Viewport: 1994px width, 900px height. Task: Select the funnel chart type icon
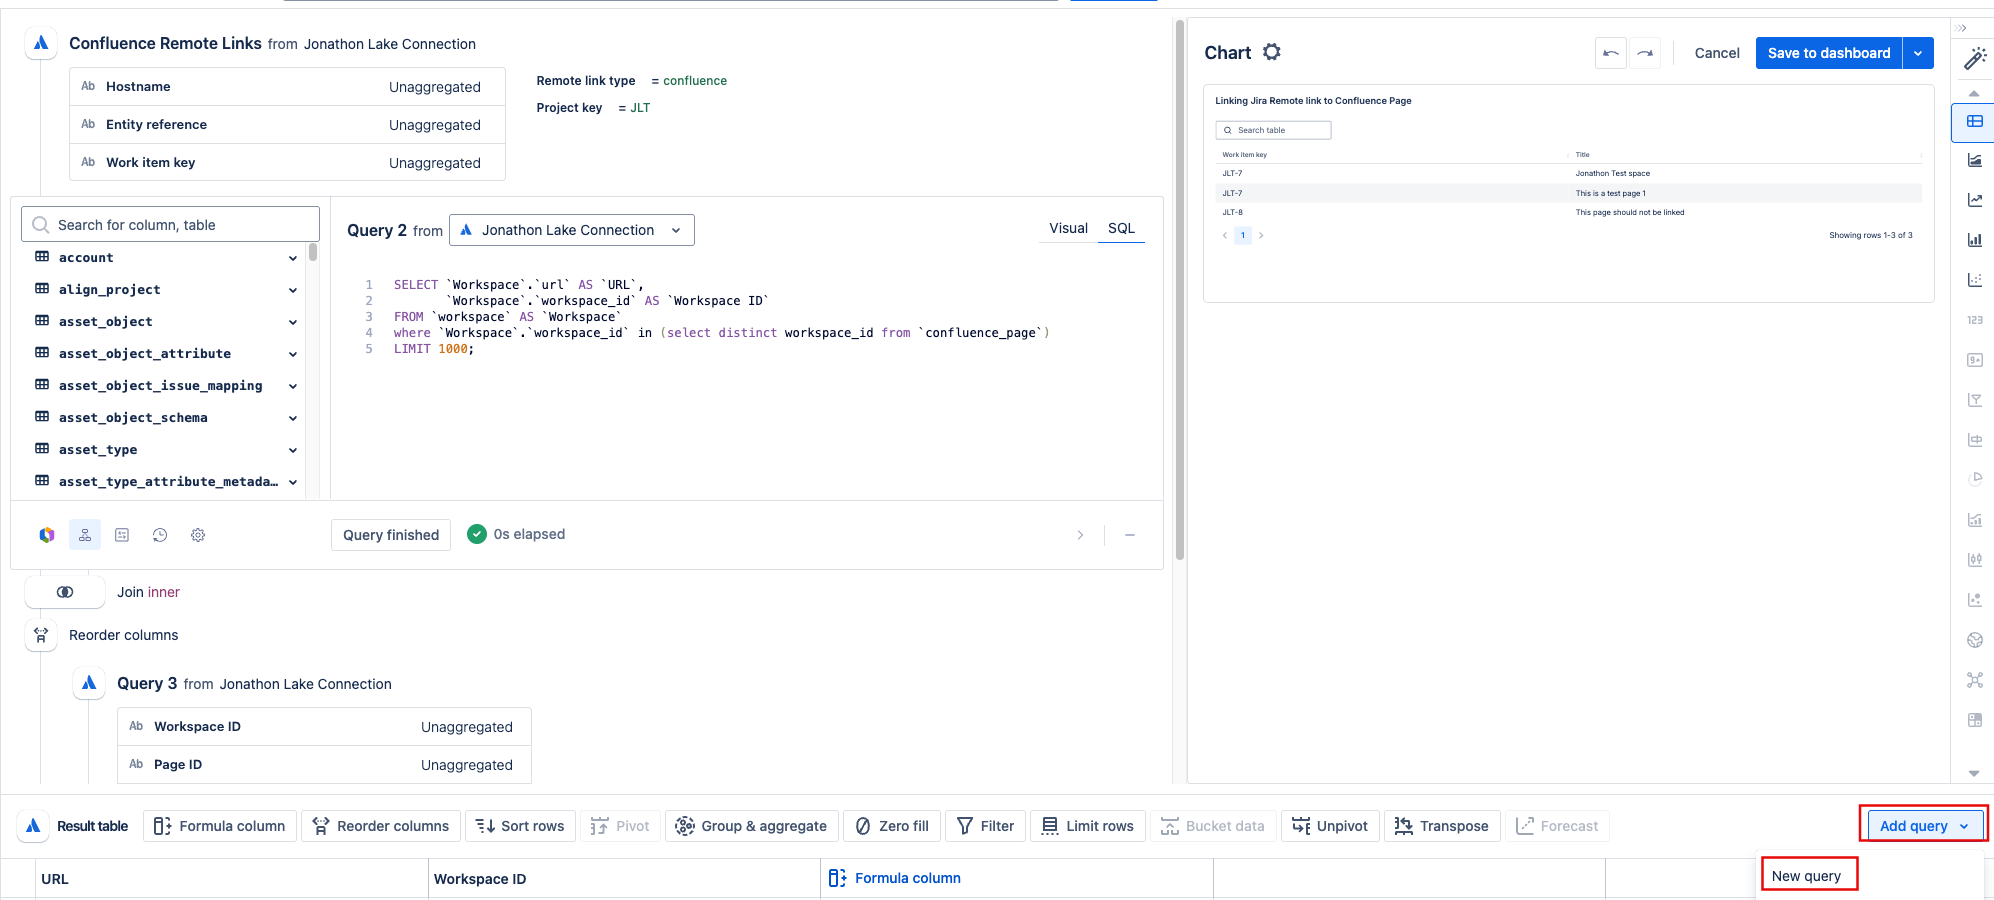[x=1975, y=400]
